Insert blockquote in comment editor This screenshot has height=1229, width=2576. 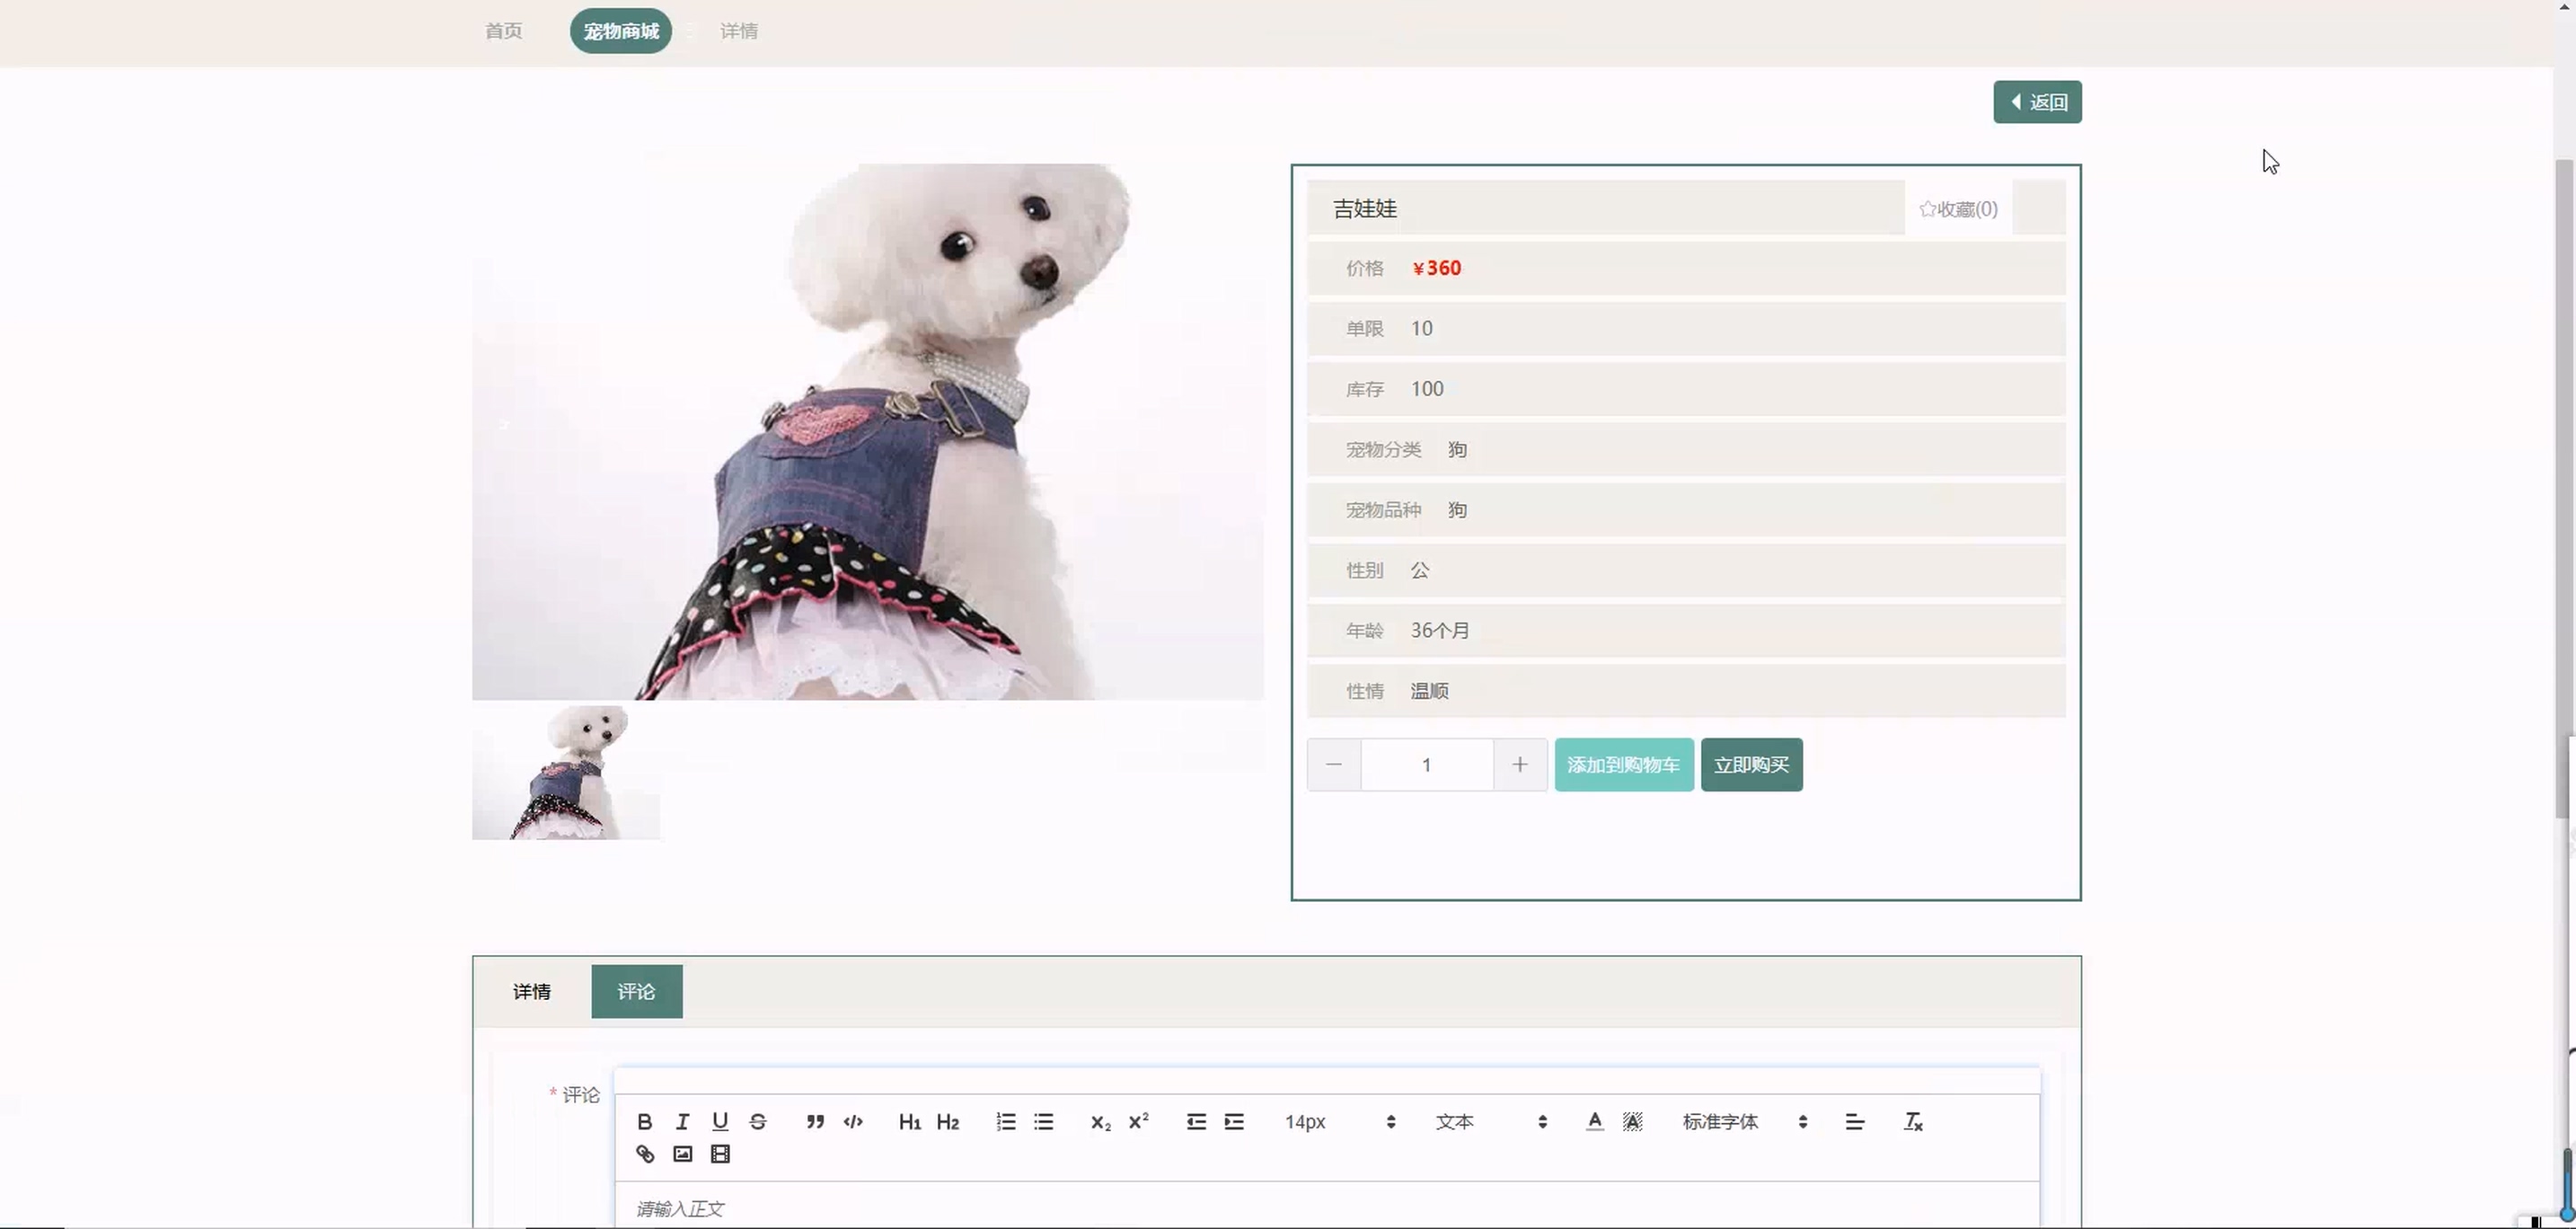coord(815,1122)
